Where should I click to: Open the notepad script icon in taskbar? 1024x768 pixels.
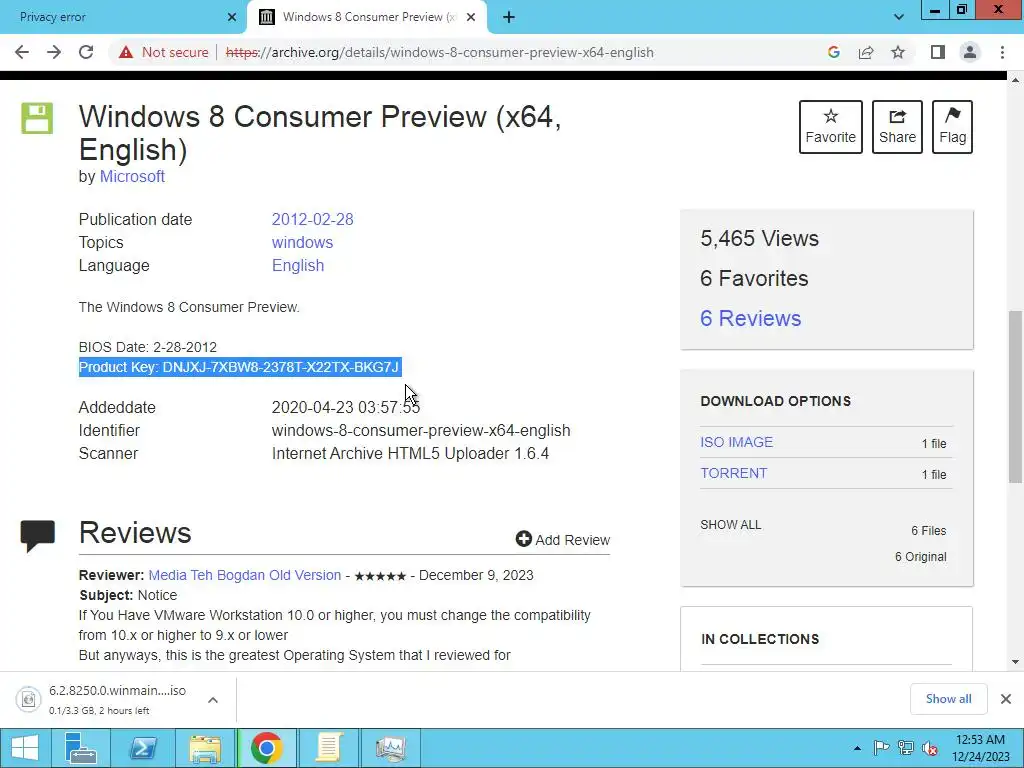click(x=328, y=748)
